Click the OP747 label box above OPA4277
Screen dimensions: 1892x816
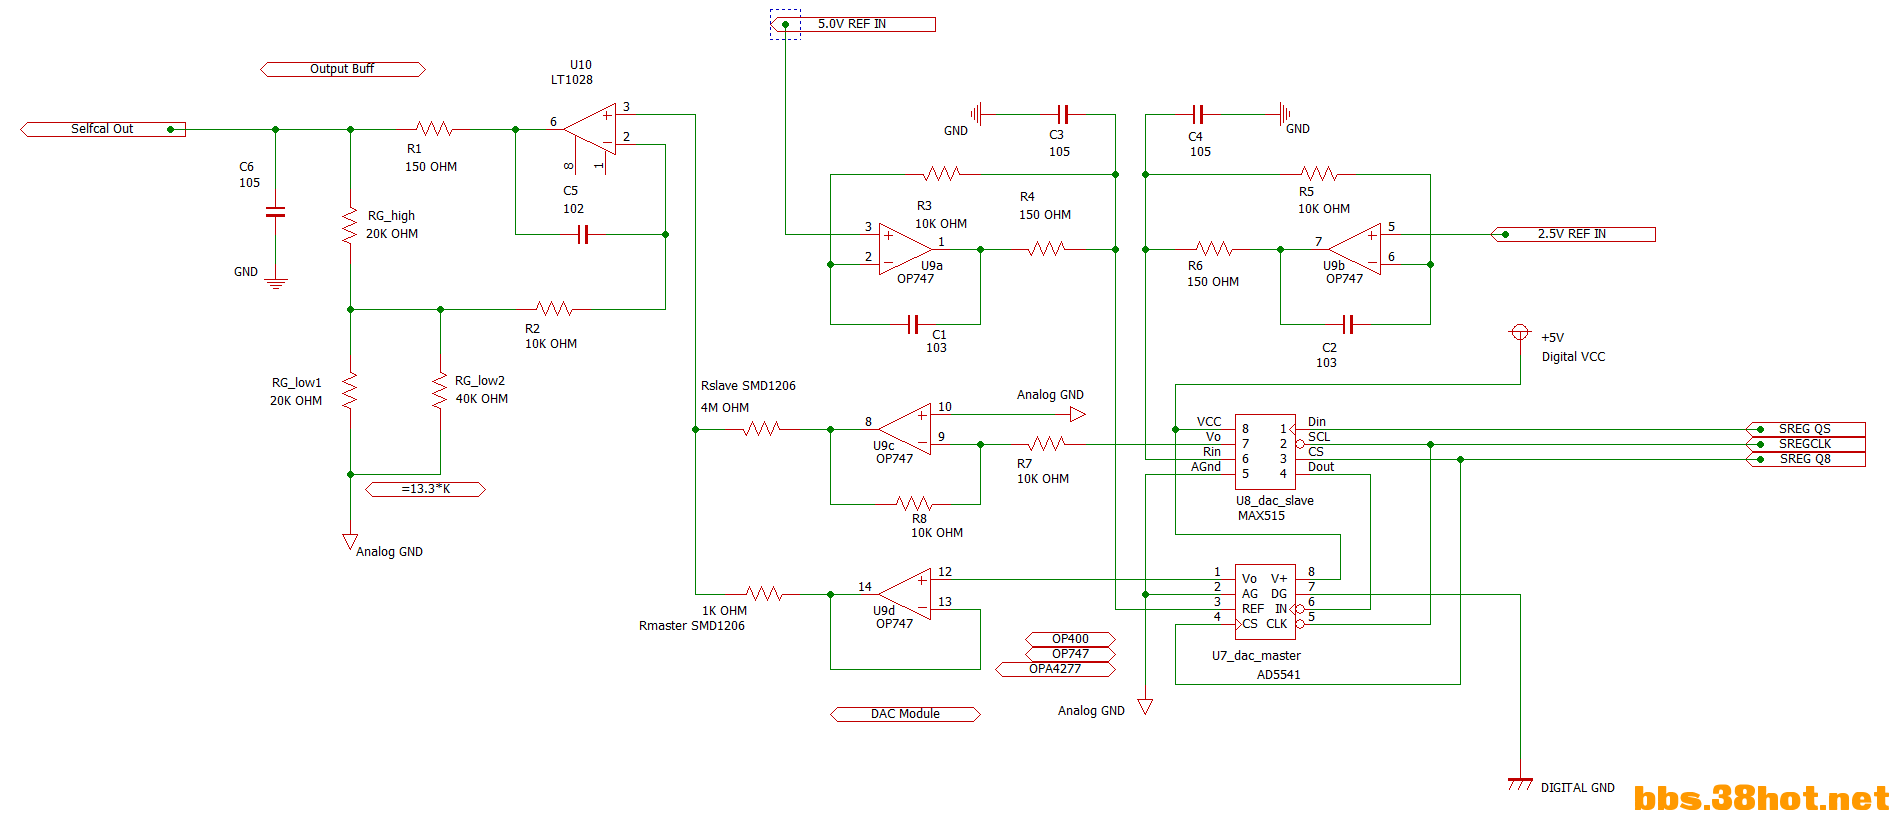[x=1070, y=654]
